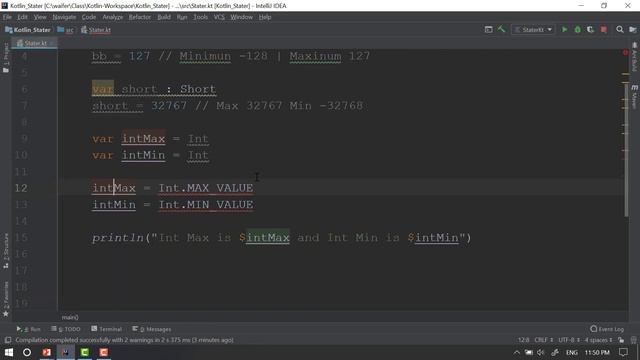Image resolution: width=640 pixels, height=360 pixels.
Task: Open Cortana search circle on taskbar
Action: point(27,352)
